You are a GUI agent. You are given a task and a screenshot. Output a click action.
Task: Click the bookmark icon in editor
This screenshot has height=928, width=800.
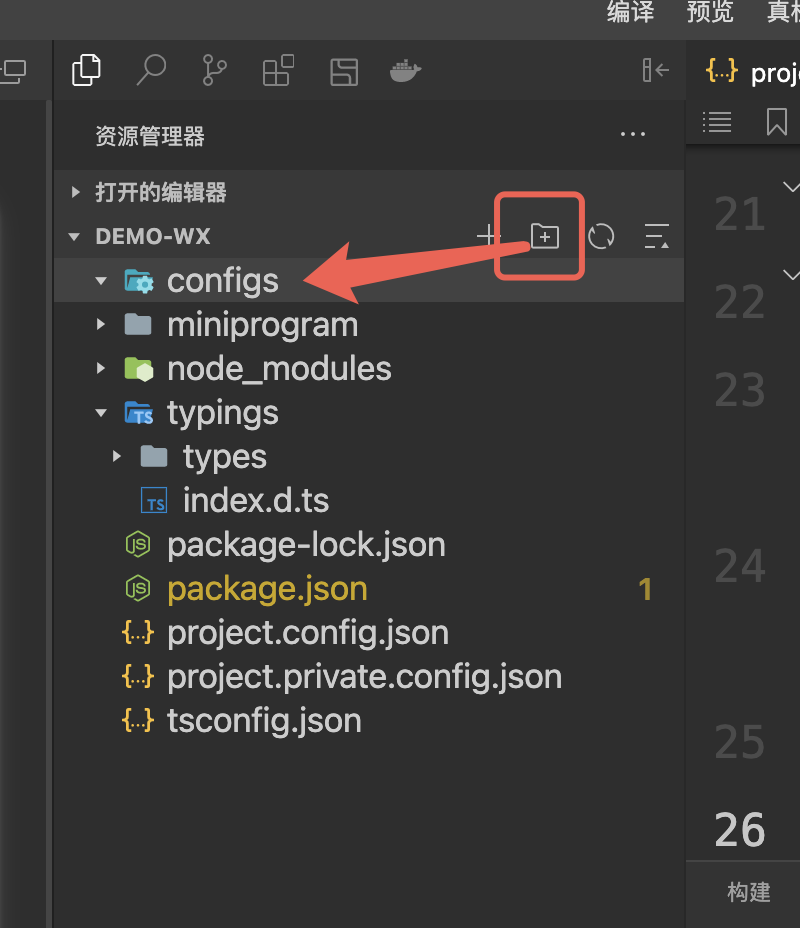(x=776, y=121)
